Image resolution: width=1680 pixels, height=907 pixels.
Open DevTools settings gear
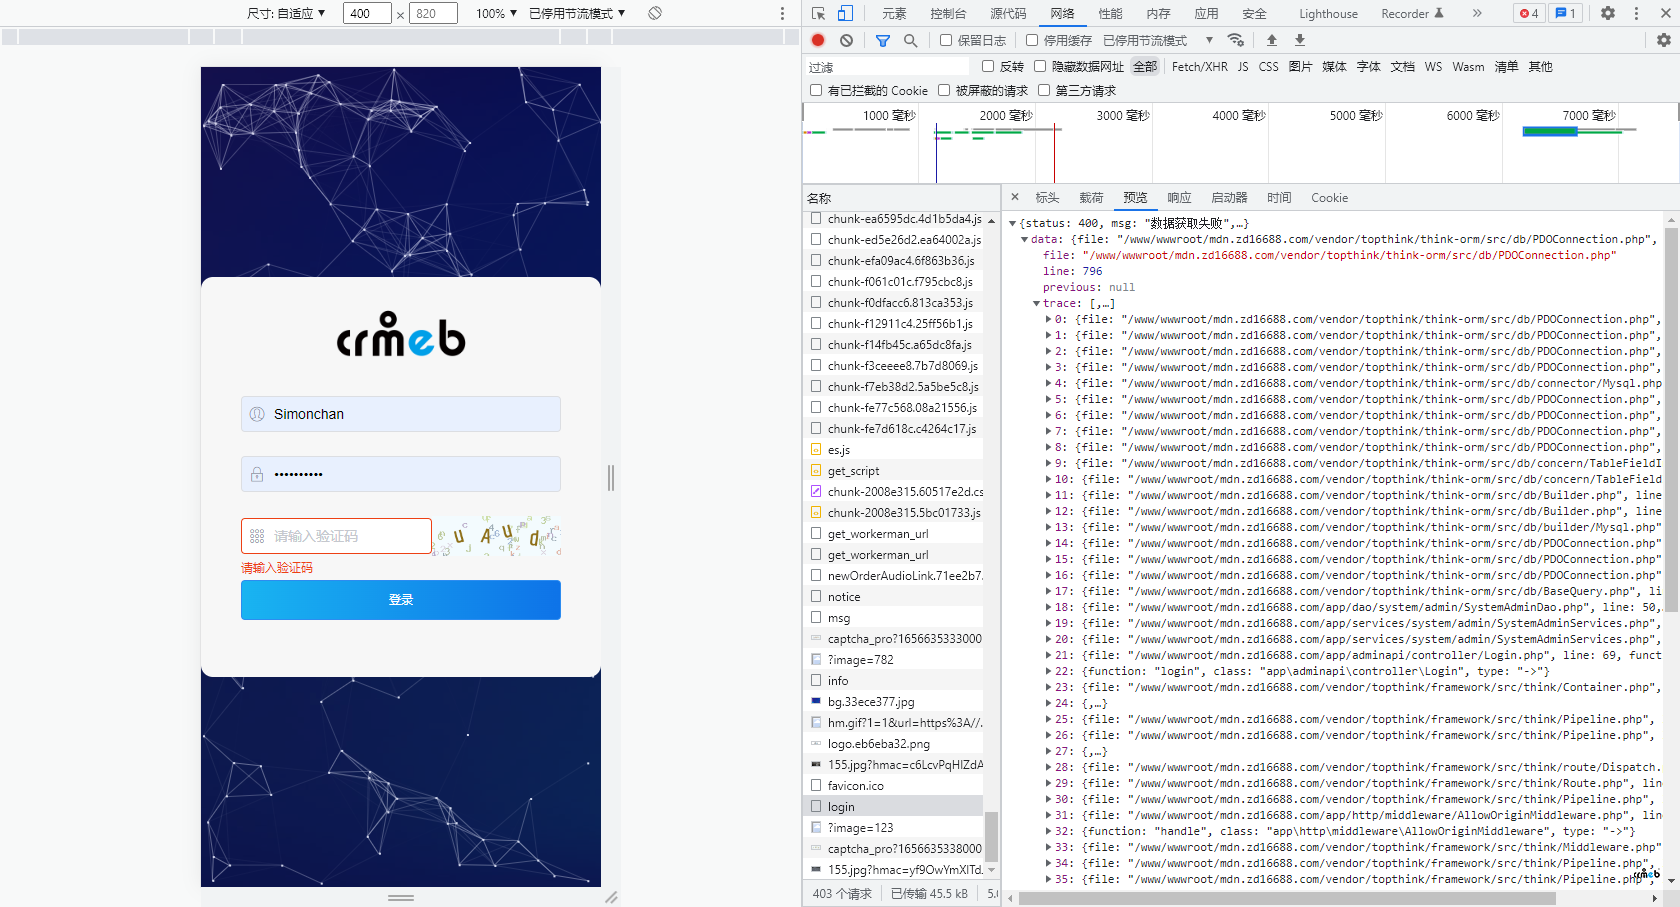point(1608,13)
